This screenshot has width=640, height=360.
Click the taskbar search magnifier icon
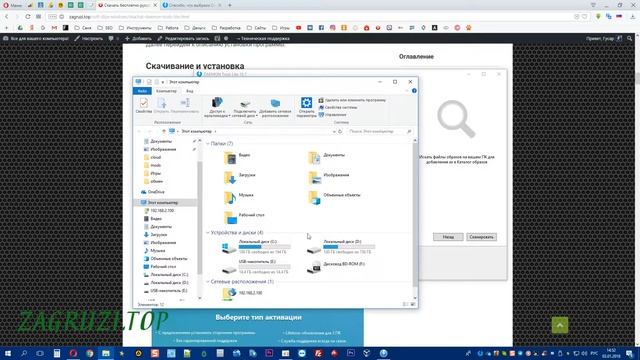(x=24, y=353)
